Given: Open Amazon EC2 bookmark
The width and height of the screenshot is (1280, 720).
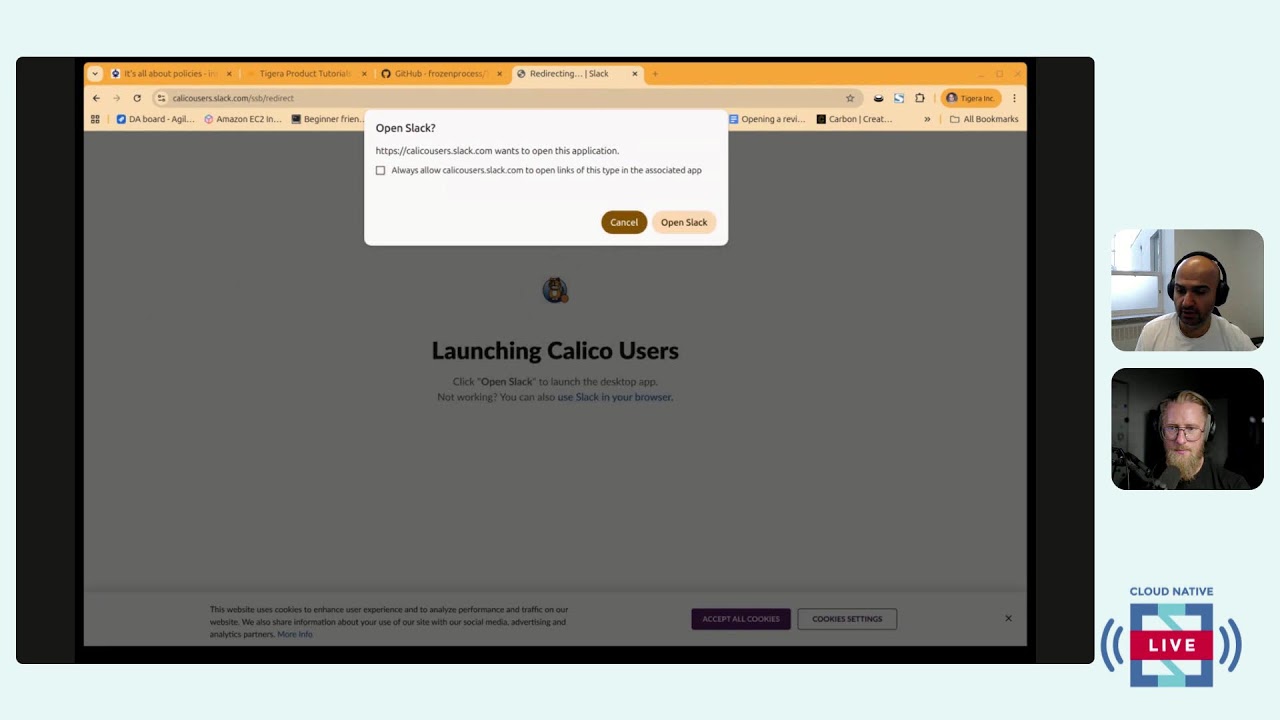Looking at the screenshot, I should point(242,119).
